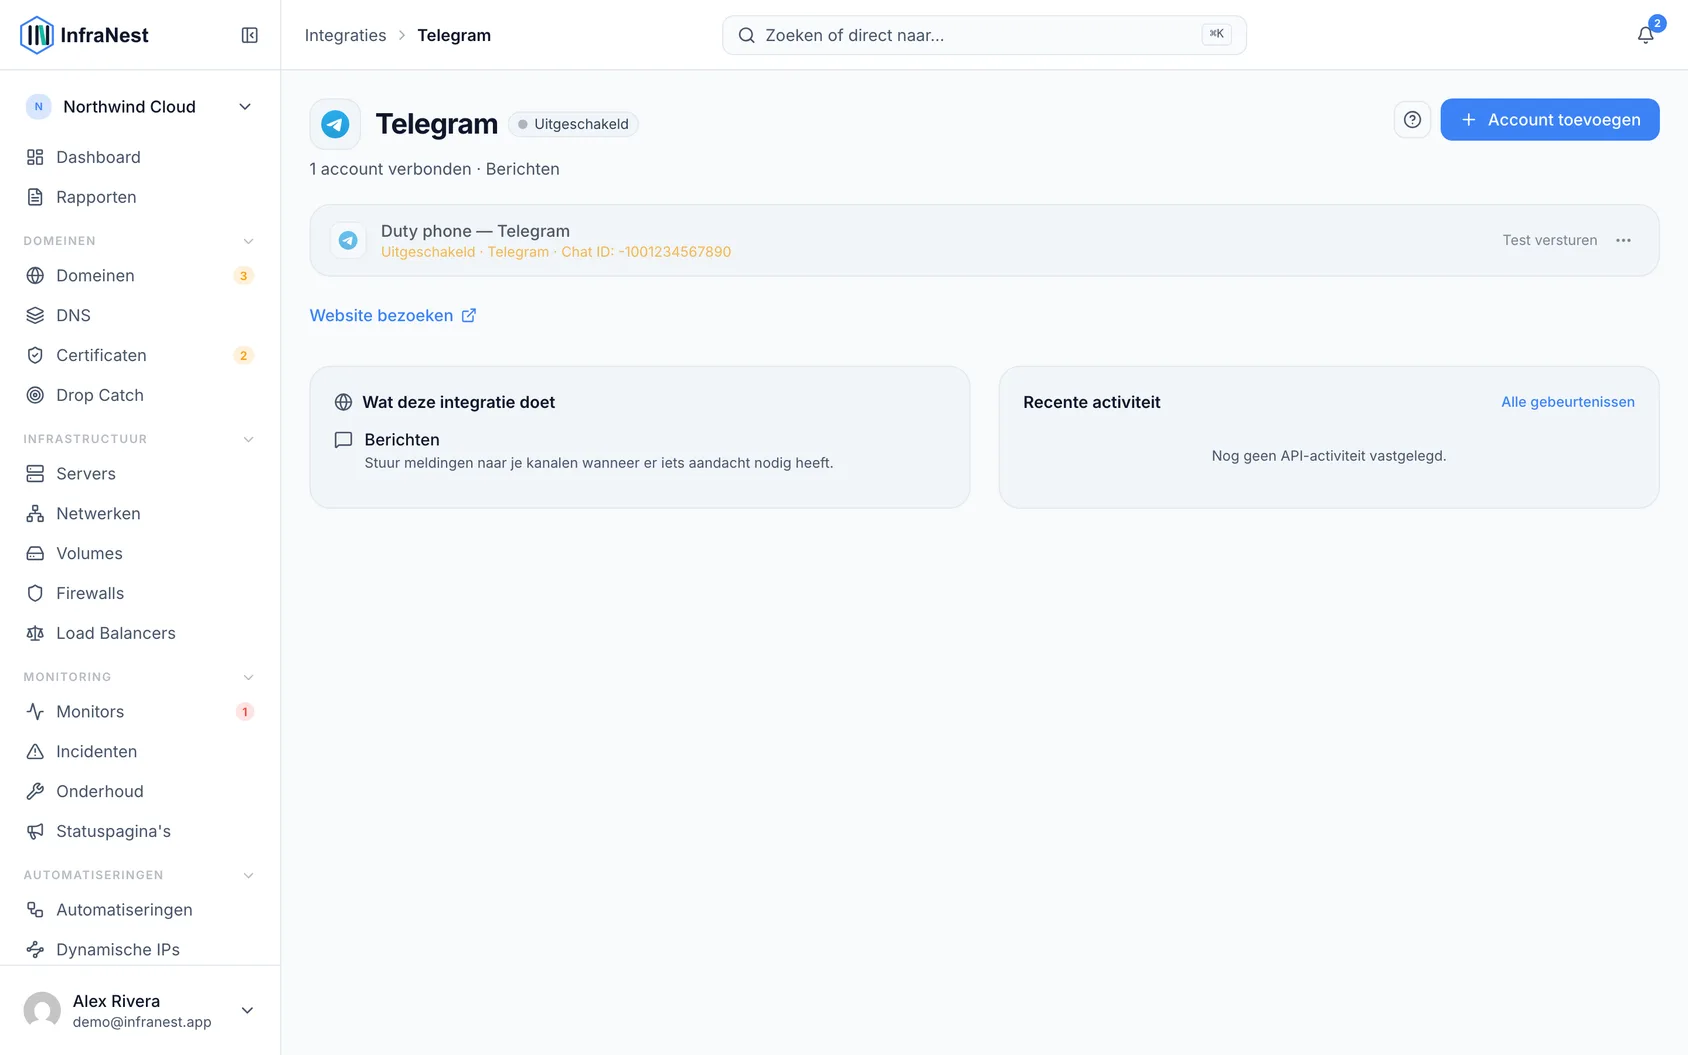Click the Automatiseringen workflow icon
Screen dimensions: 1688x1055
[35, 909]
